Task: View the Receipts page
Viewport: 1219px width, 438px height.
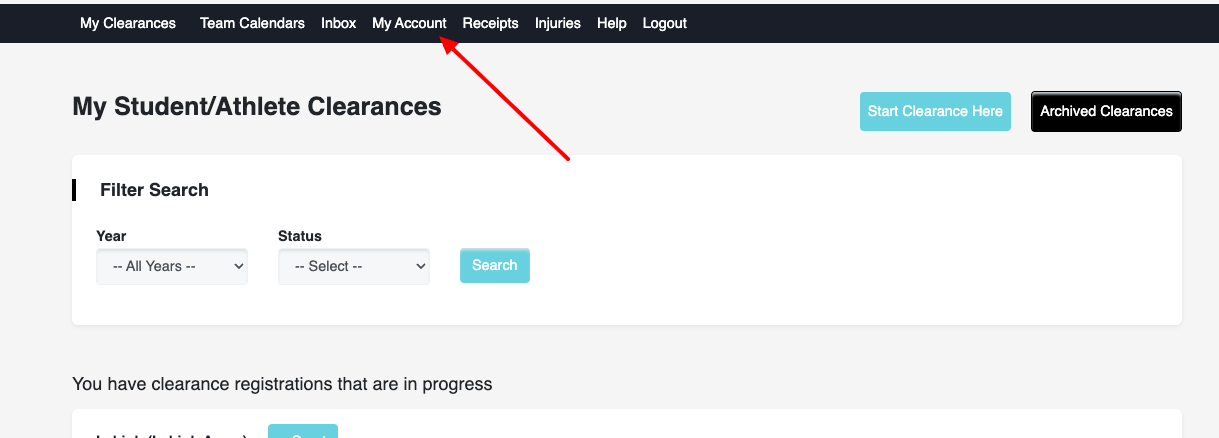Action: coord(490,23)
